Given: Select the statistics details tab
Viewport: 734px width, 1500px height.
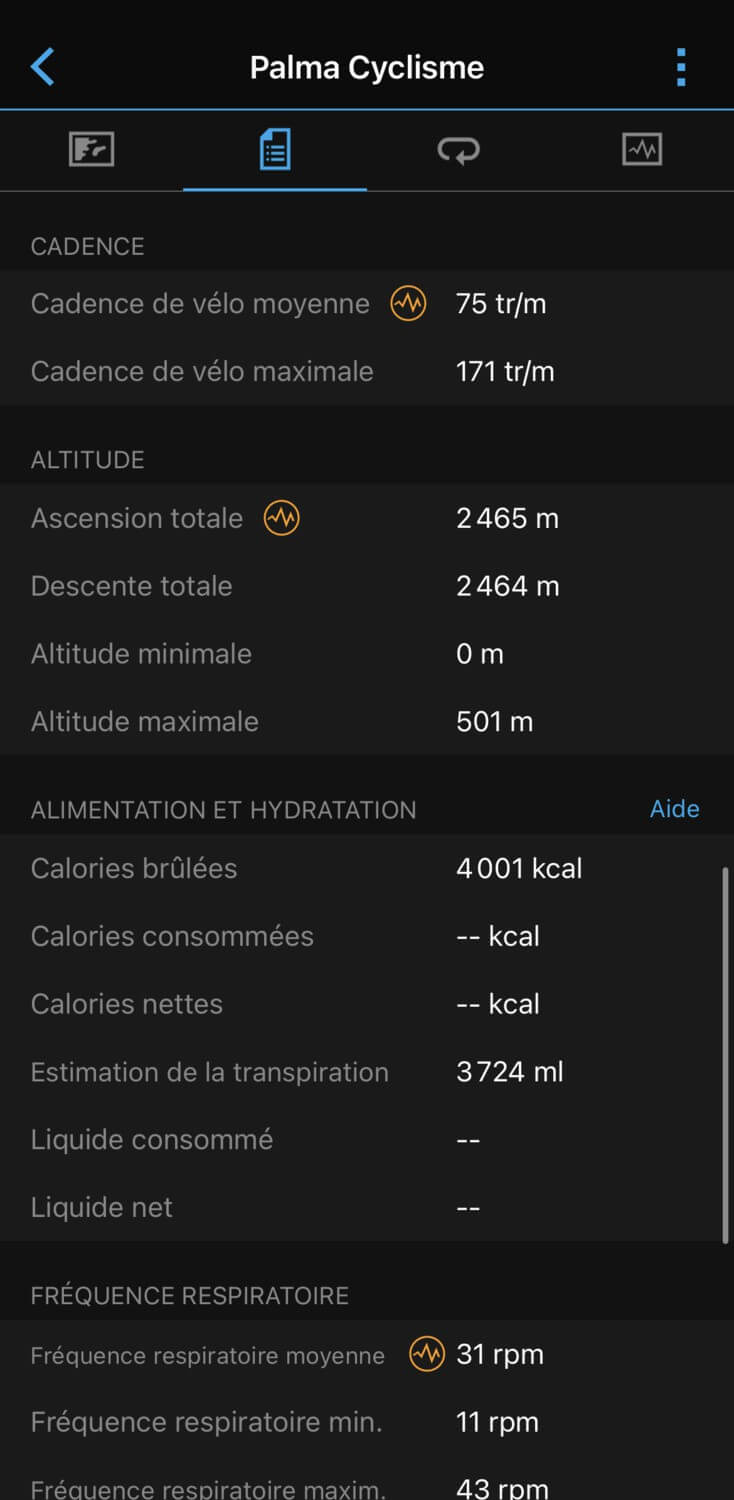Looking at the screenshot, I should 275,150.
